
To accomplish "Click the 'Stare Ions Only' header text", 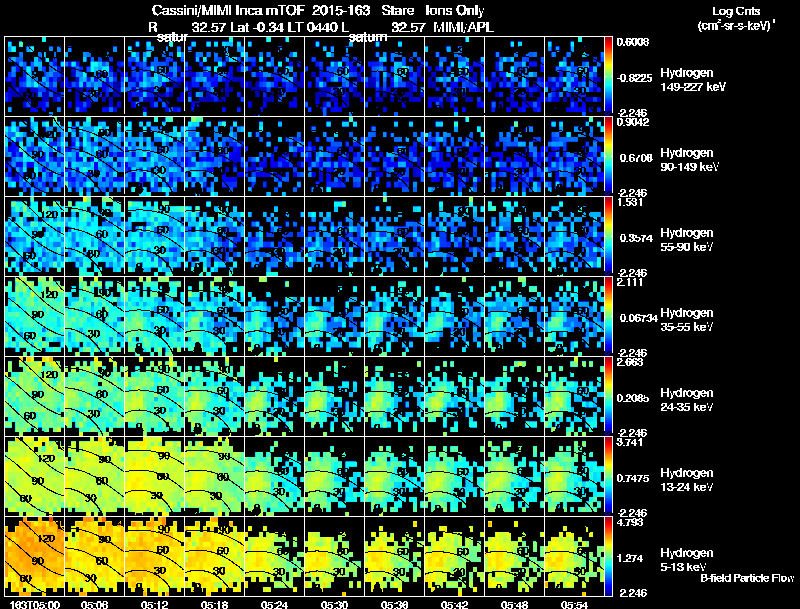I will pos(433,10).
